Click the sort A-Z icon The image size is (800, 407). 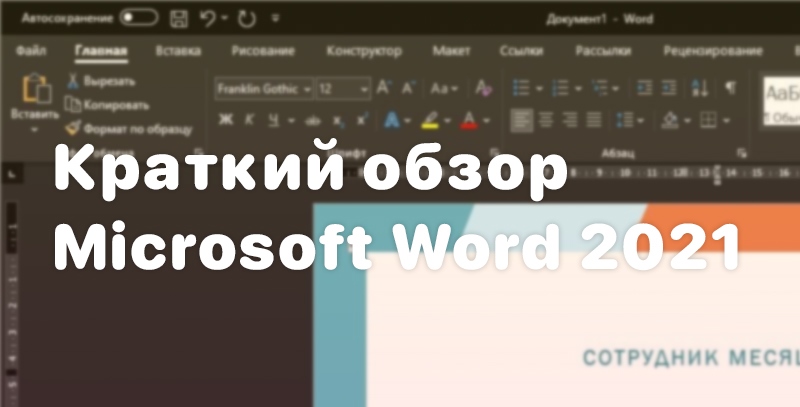[699, 88]
